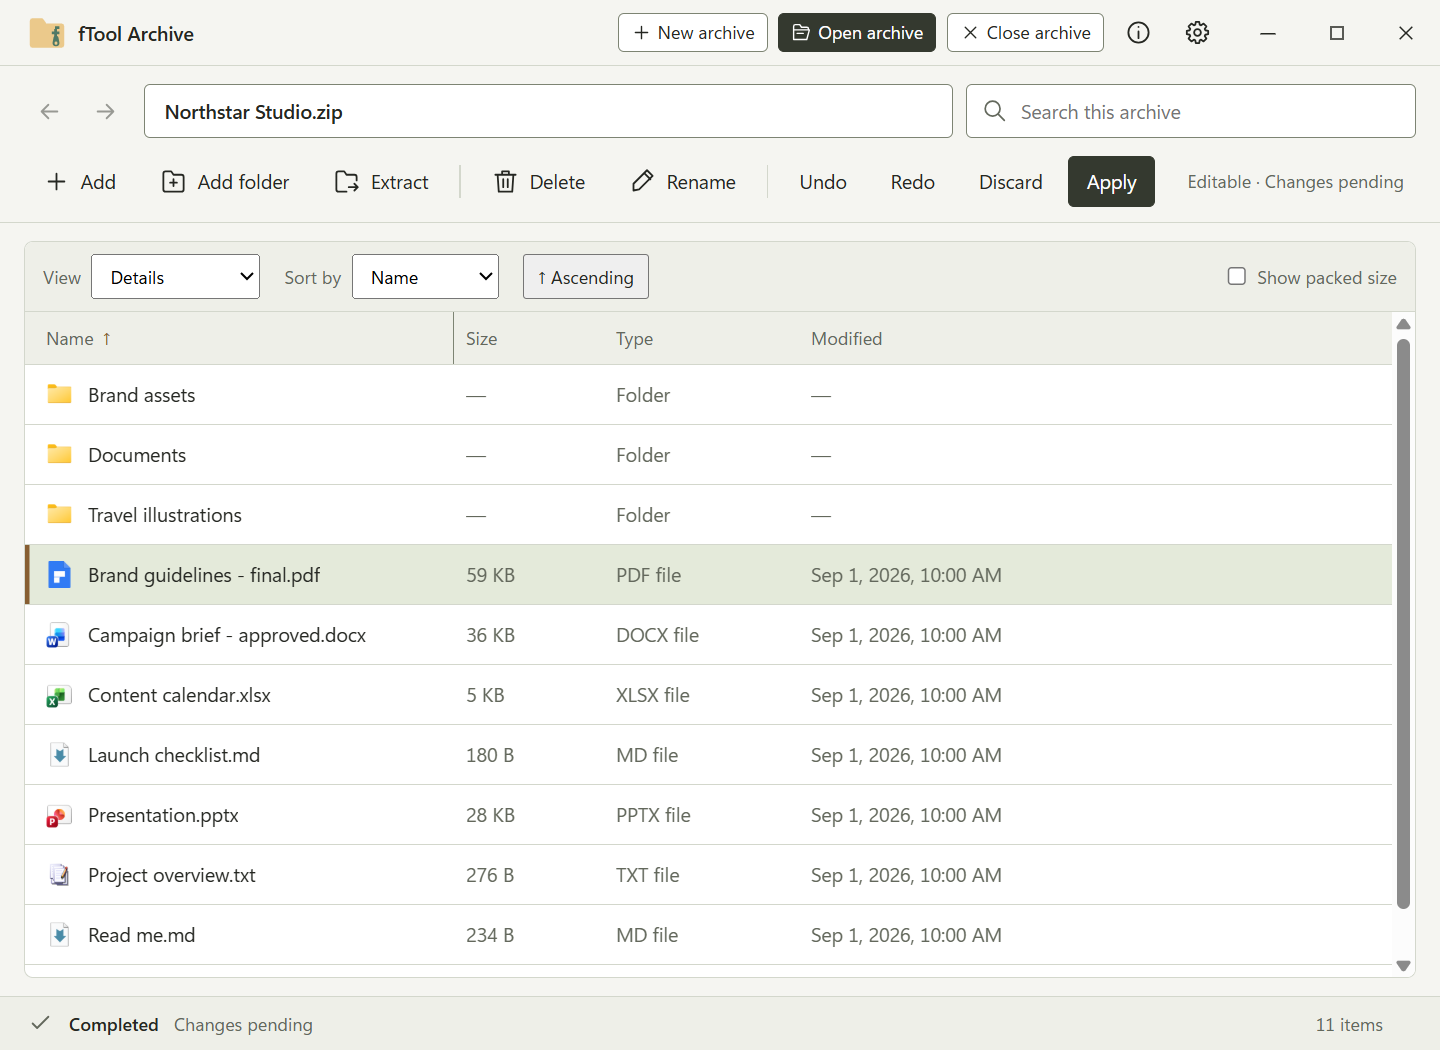Click the scroll up arrow of list

[x=1403, y=324]
